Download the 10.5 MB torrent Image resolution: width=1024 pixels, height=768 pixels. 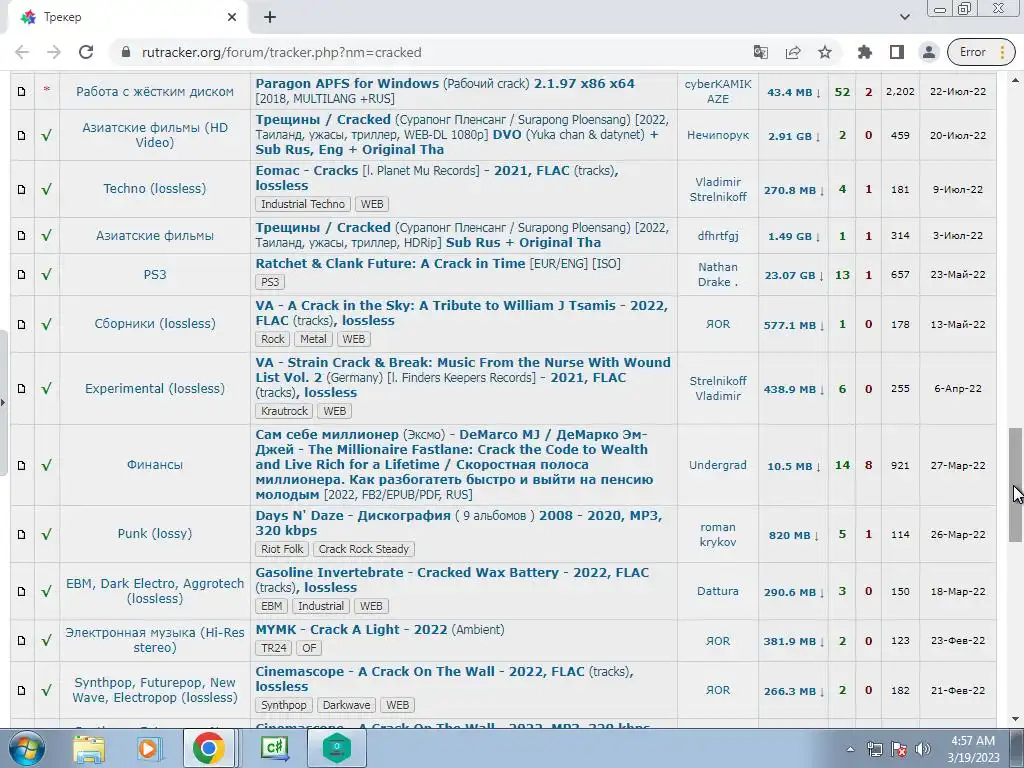tap(793, 466)
